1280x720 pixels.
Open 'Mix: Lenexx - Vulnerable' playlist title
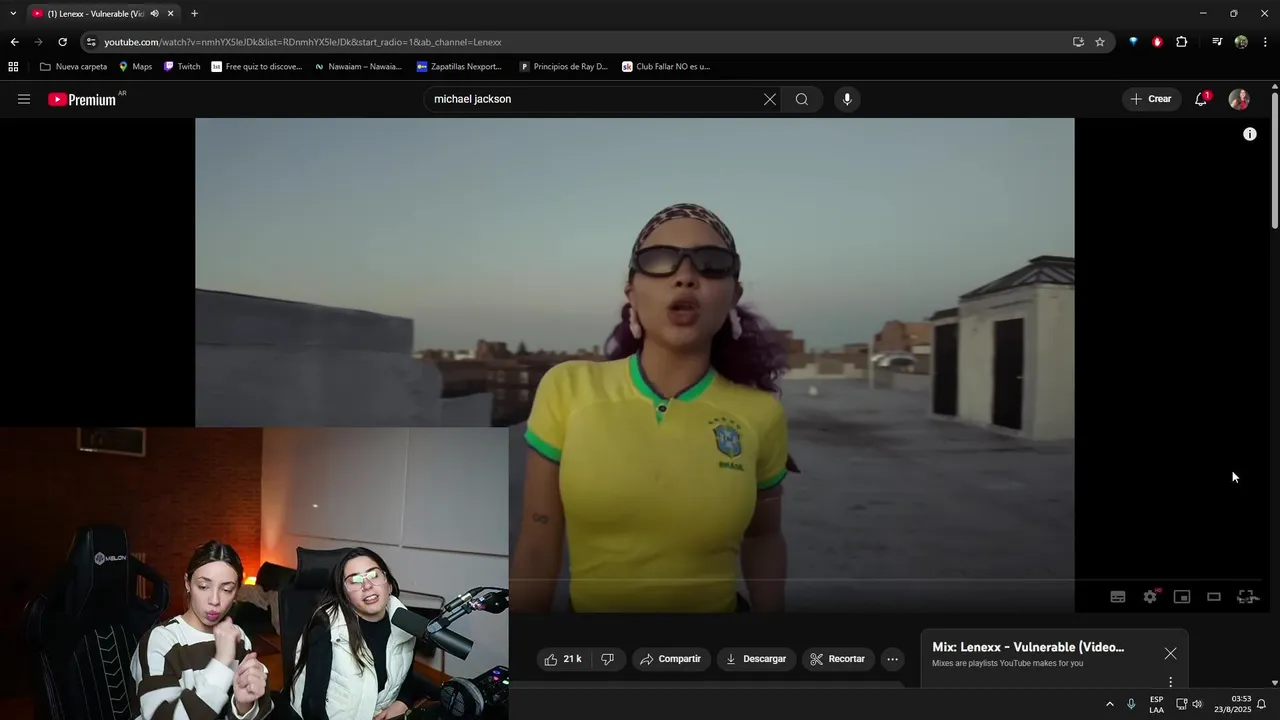(1028, 647)
